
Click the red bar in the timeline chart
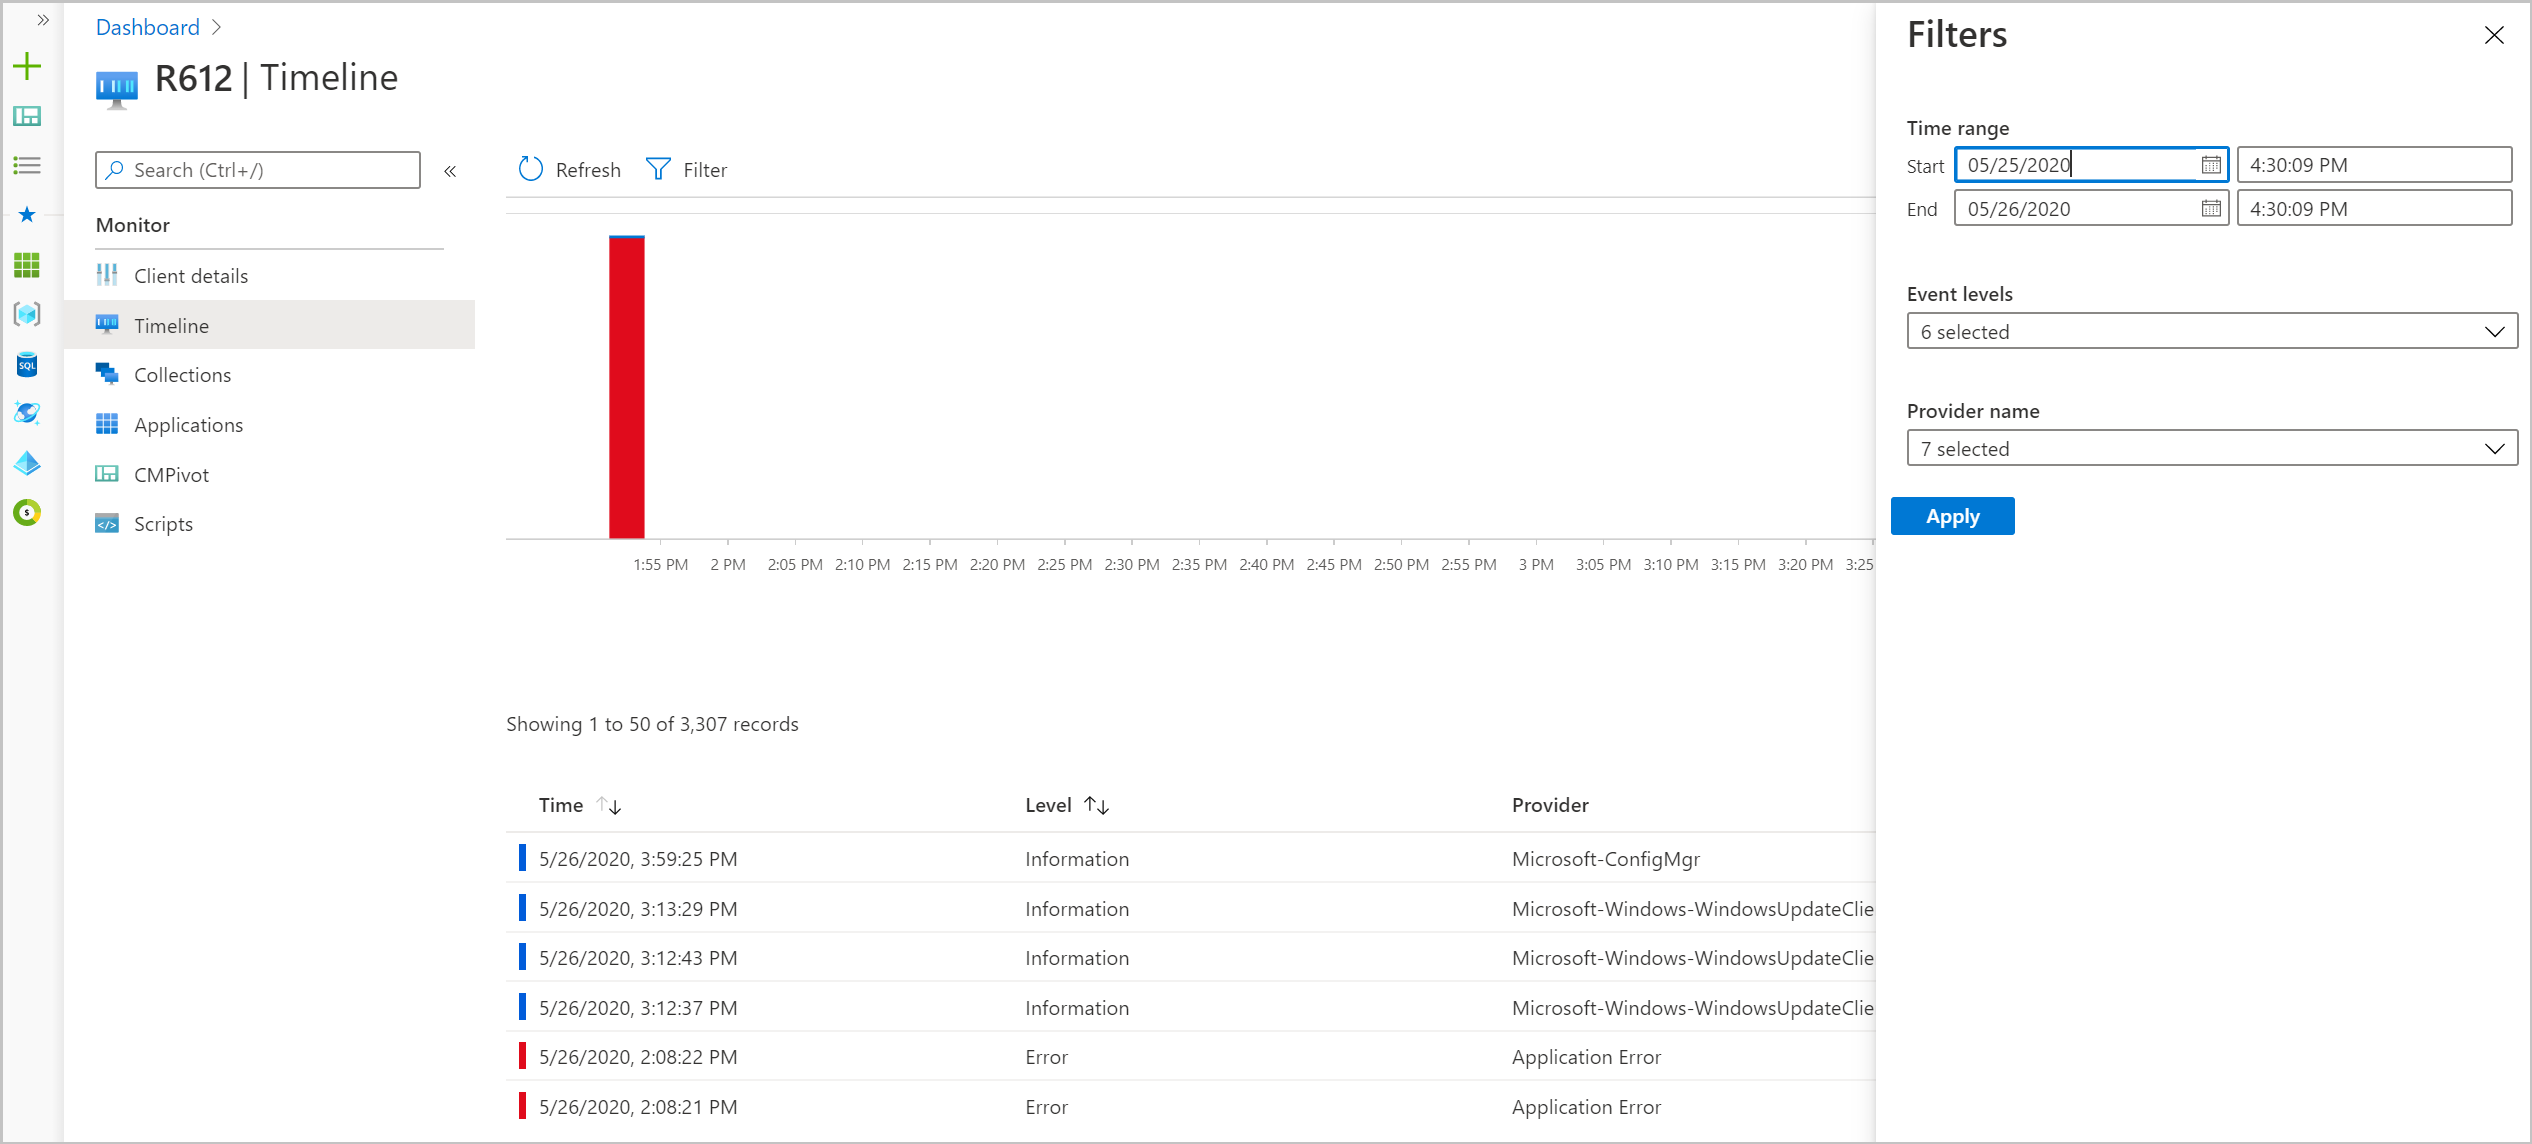coord(627,388)
